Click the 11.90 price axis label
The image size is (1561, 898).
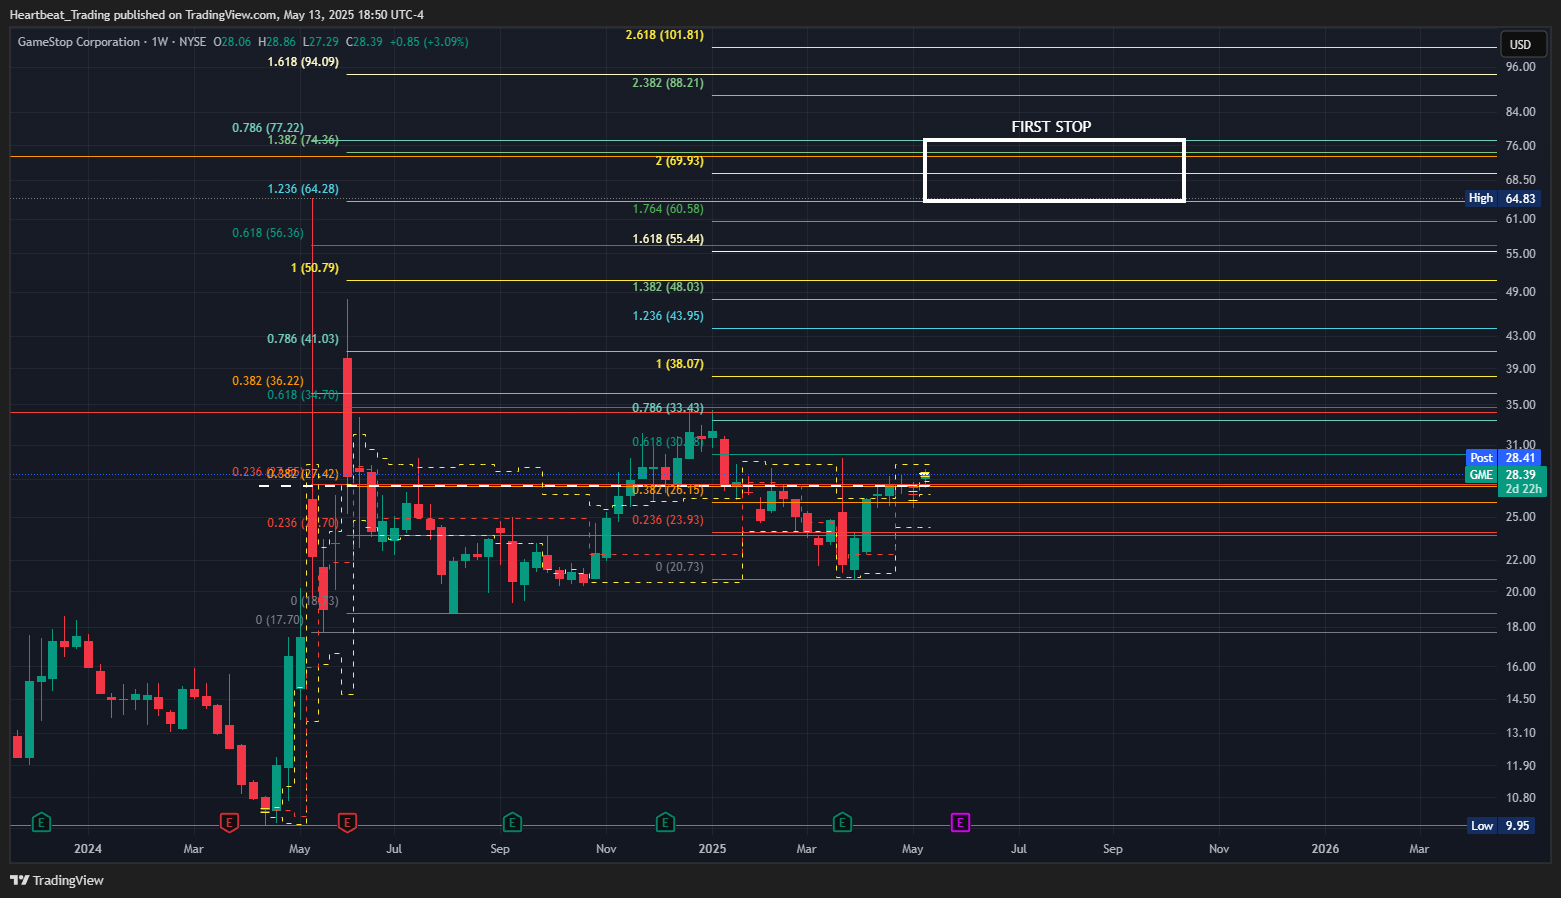pyautogui.click(x=1520, y=766)
